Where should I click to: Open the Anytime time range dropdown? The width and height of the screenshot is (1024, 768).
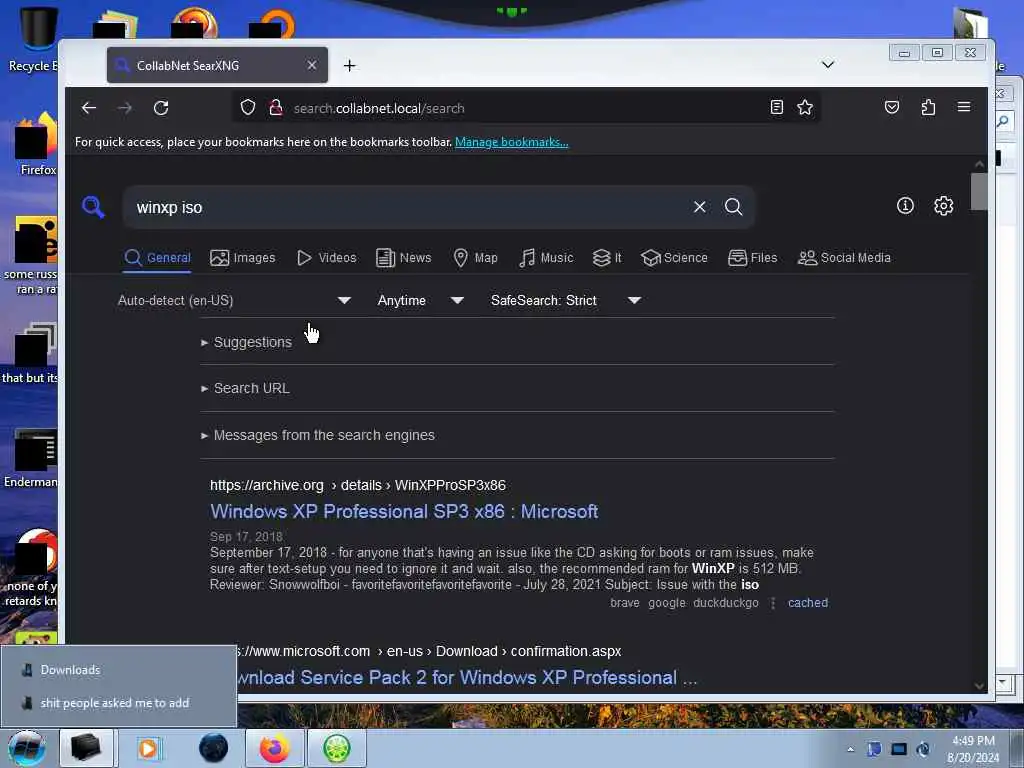point(421,300)
